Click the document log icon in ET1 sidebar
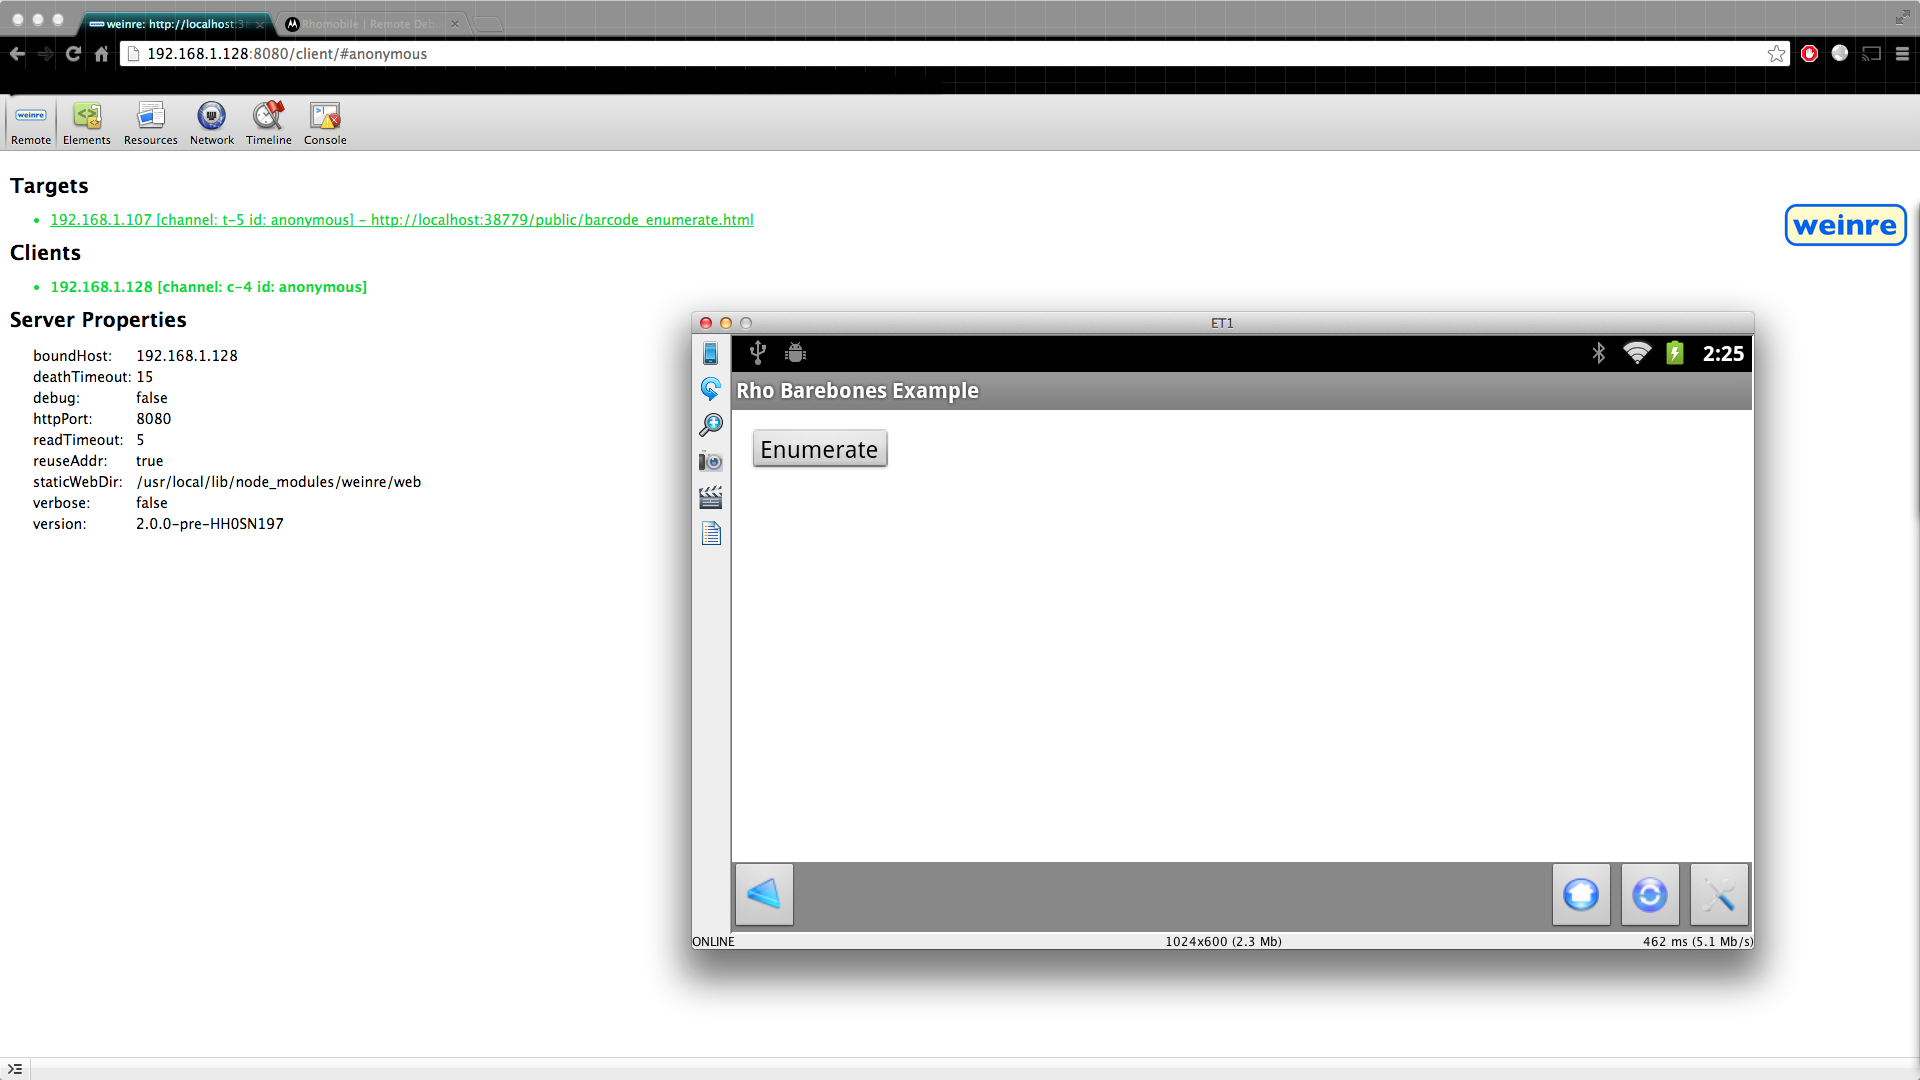This screenshot has height=1080, width=1920. pos(711,534)
